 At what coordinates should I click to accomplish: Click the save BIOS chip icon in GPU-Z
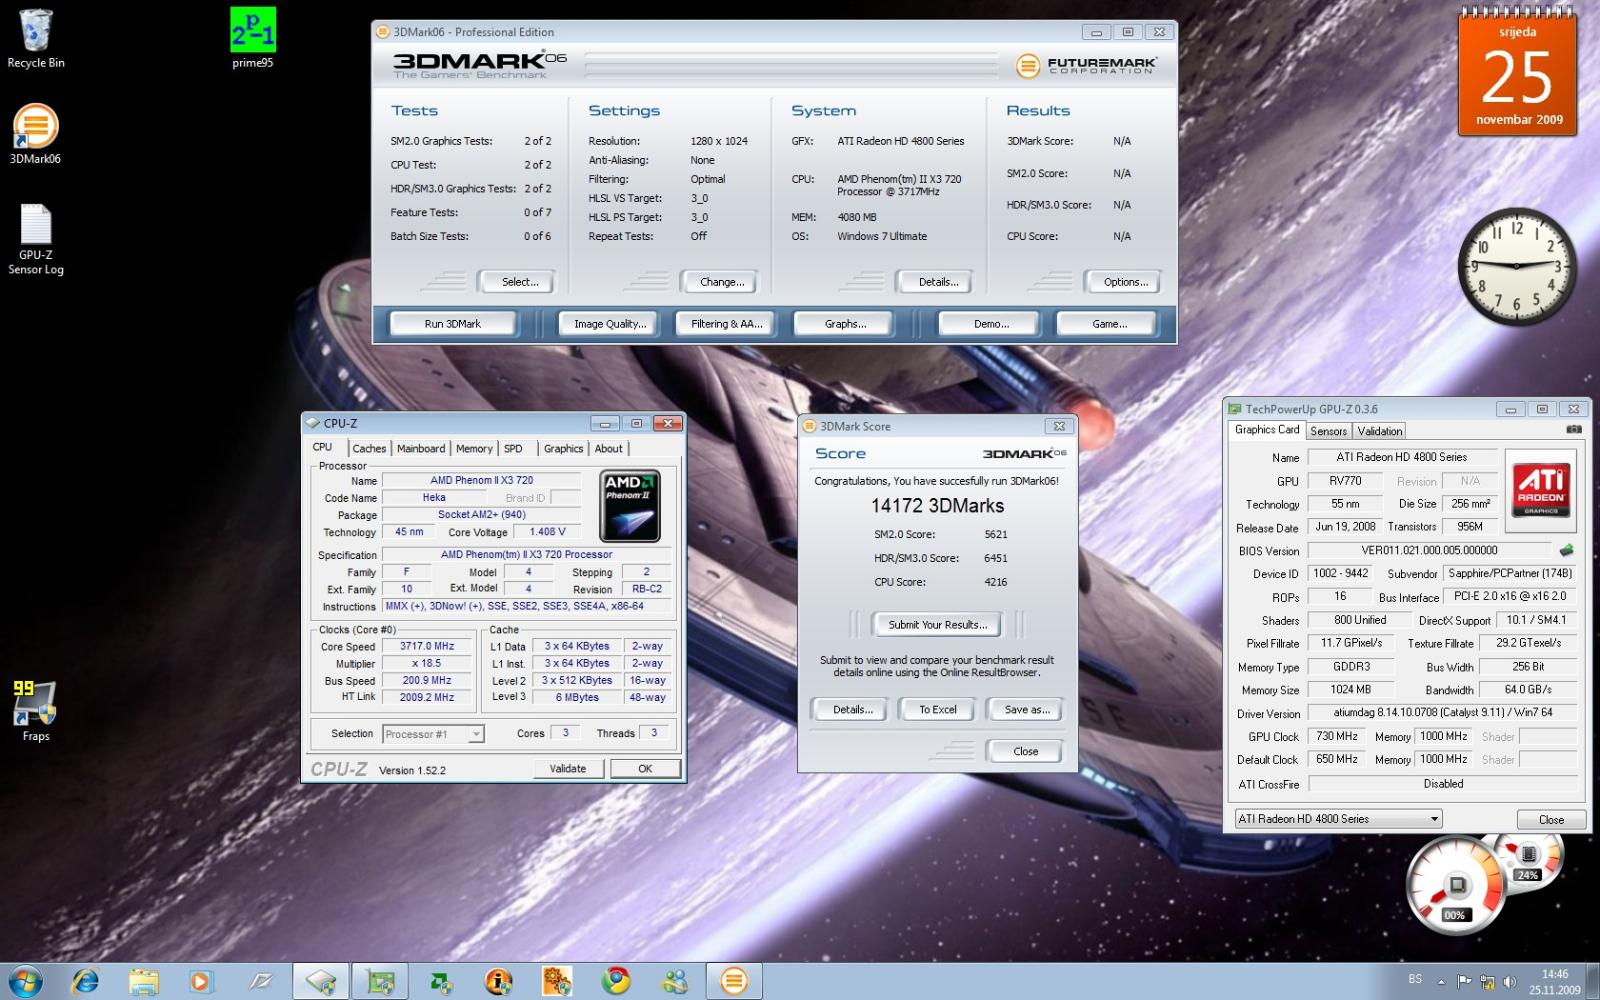tap(1566, 550)
